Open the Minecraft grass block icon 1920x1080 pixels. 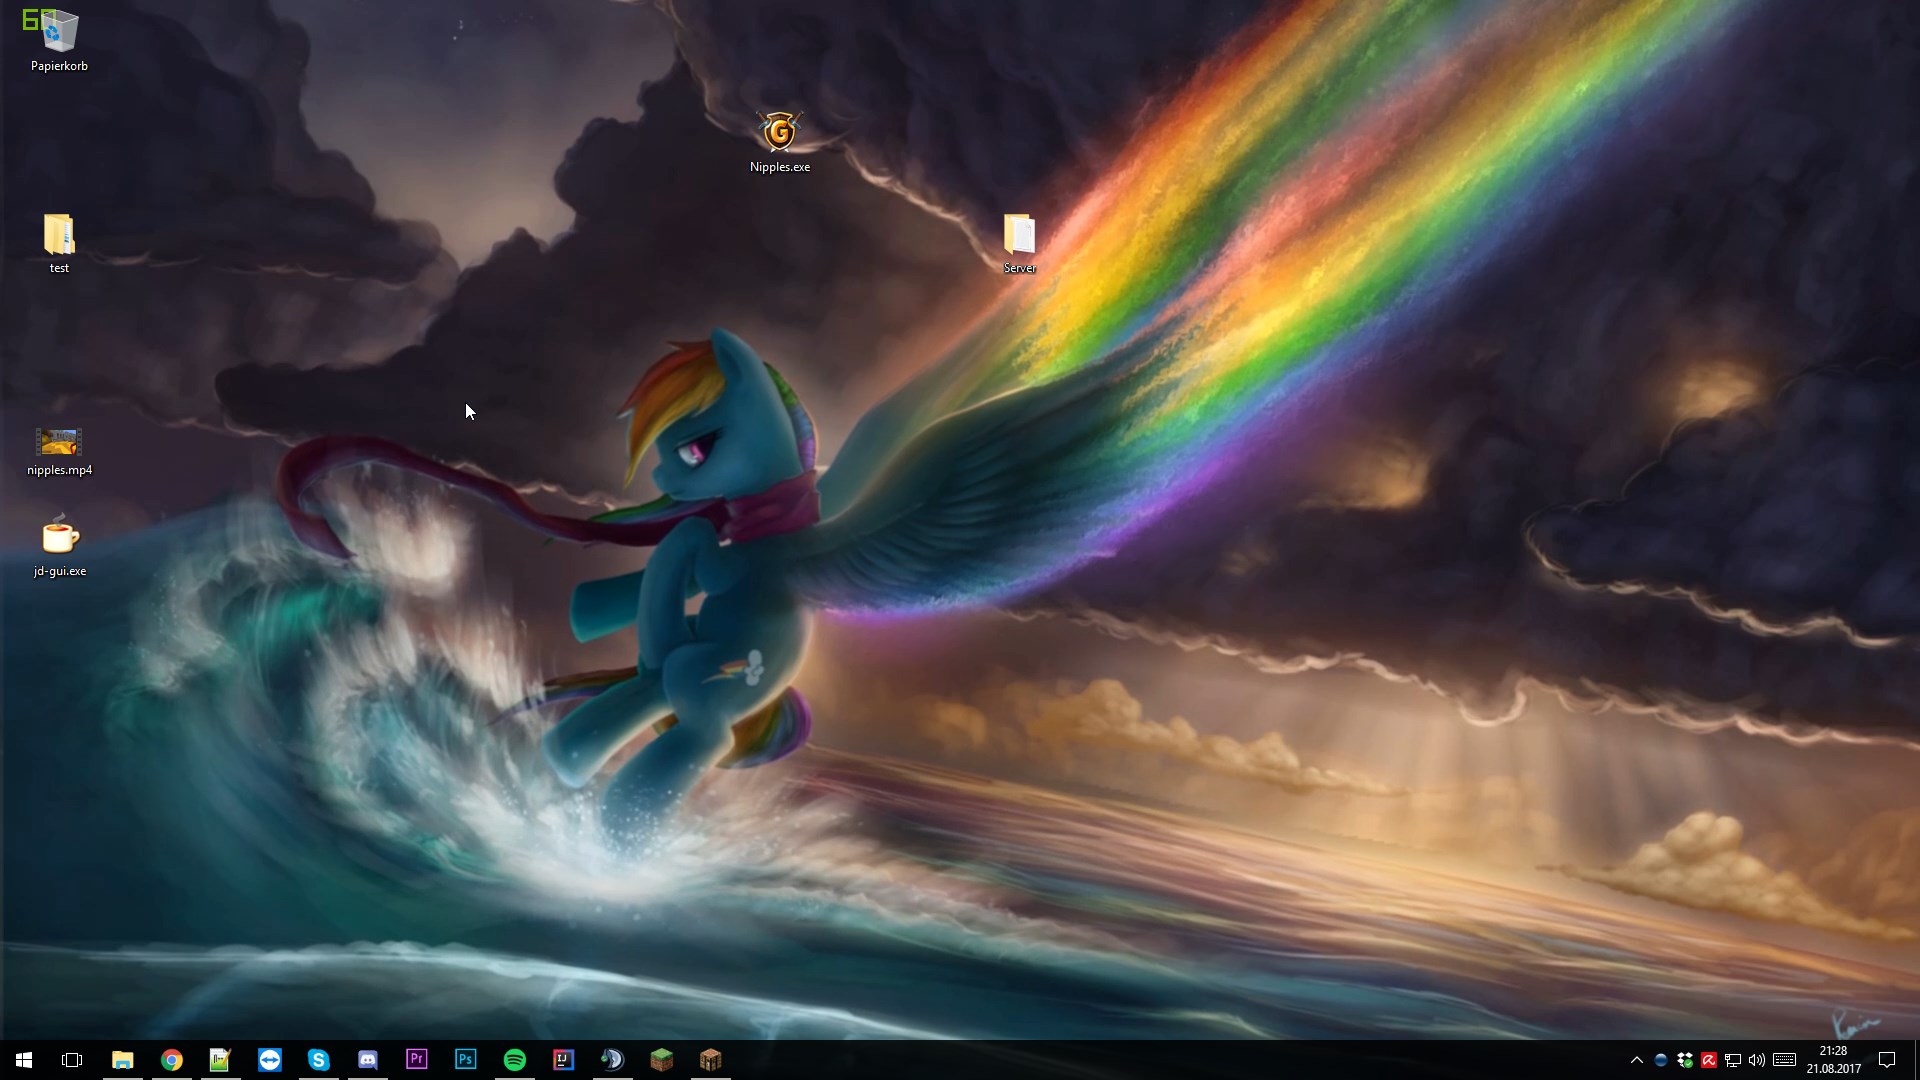click(x=661, y=1060)
